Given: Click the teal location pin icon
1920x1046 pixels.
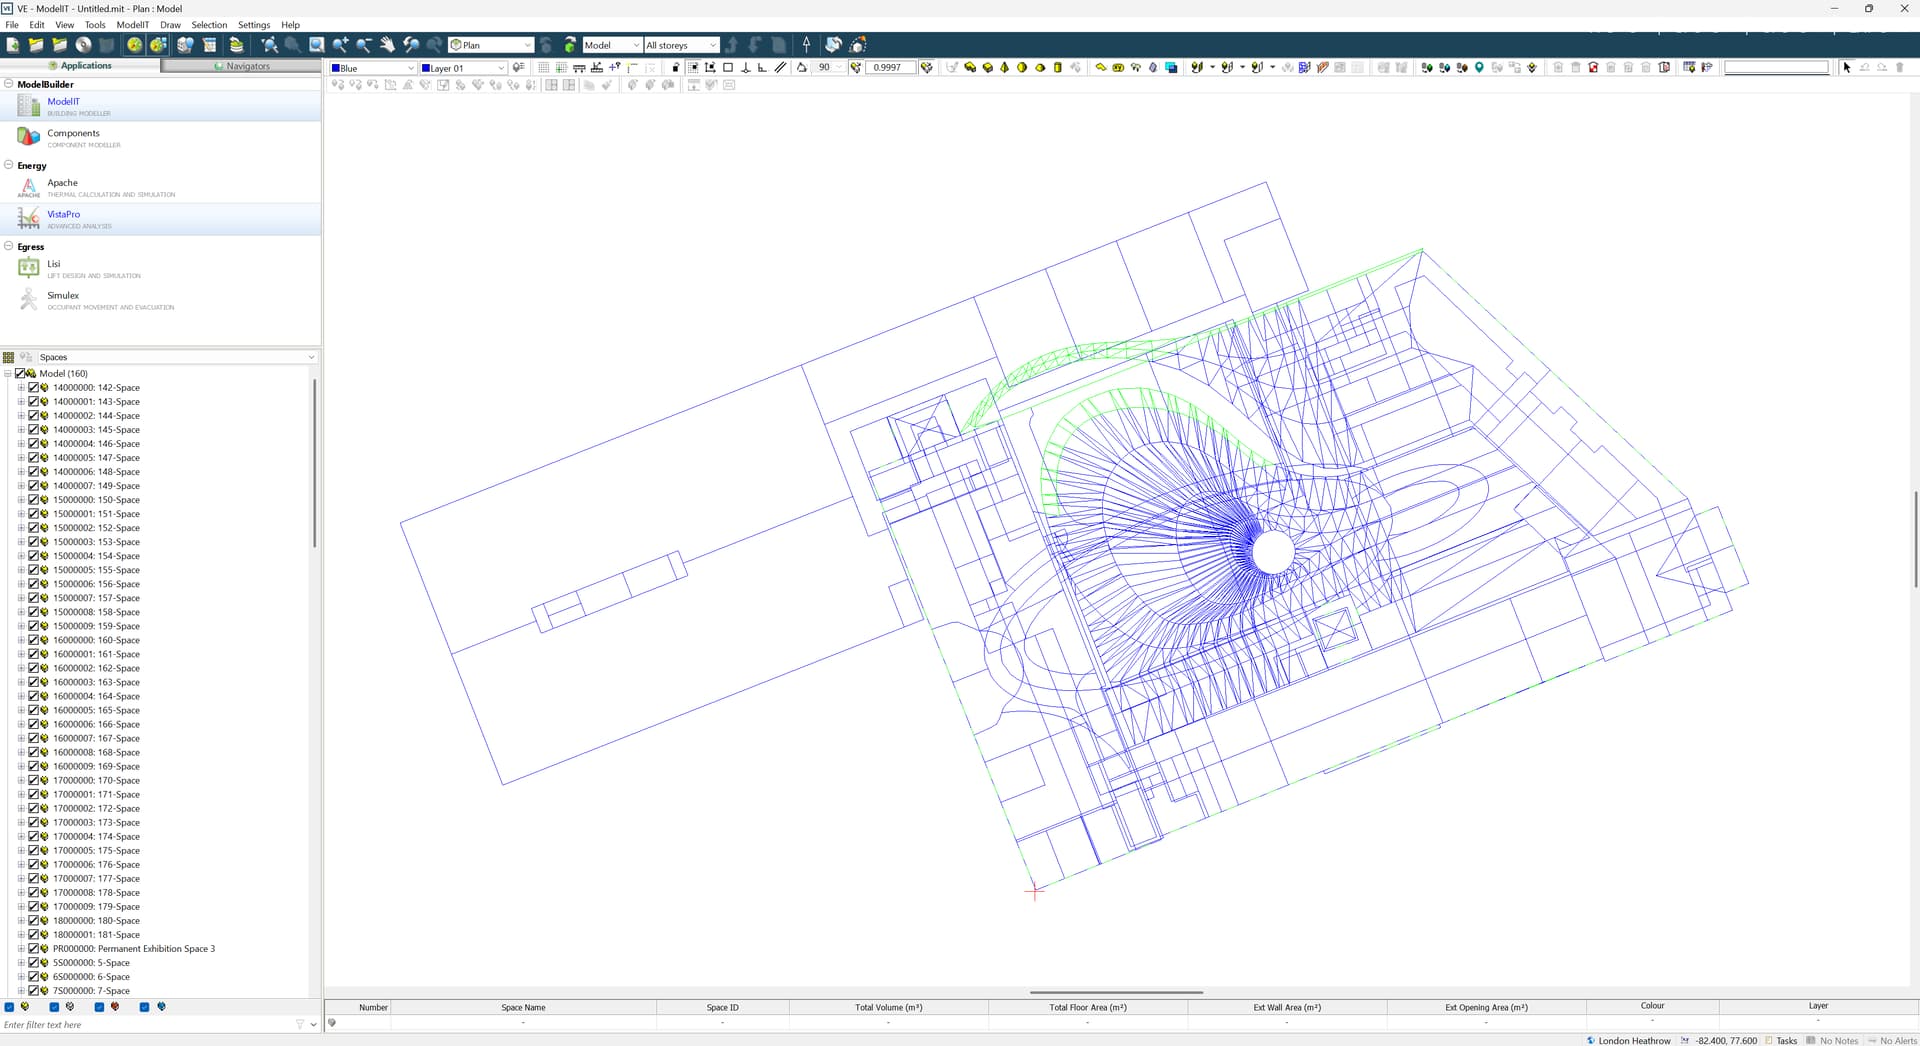Looking at the screenshot, I should 1479,68.
